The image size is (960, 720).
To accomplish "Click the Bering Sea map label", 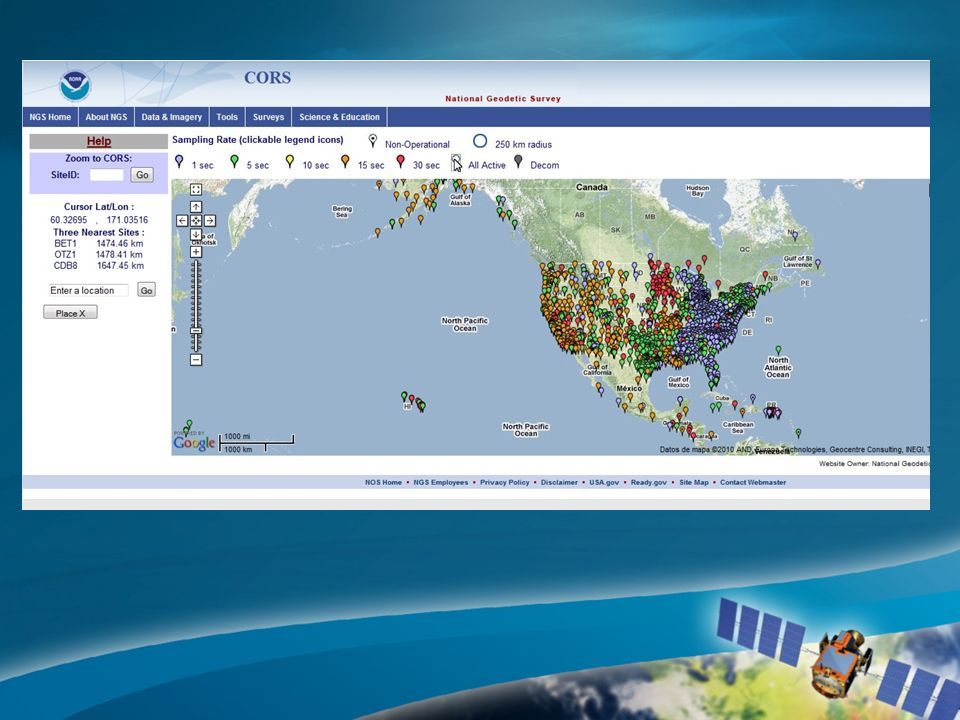I will [342, 211].
